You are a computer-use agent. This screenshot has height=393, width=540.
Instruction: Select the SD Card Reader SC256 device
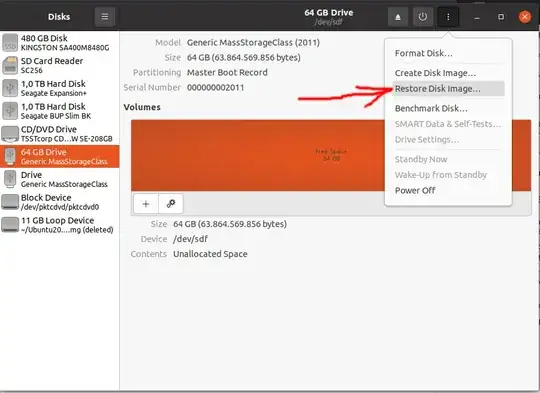(60, 65)
